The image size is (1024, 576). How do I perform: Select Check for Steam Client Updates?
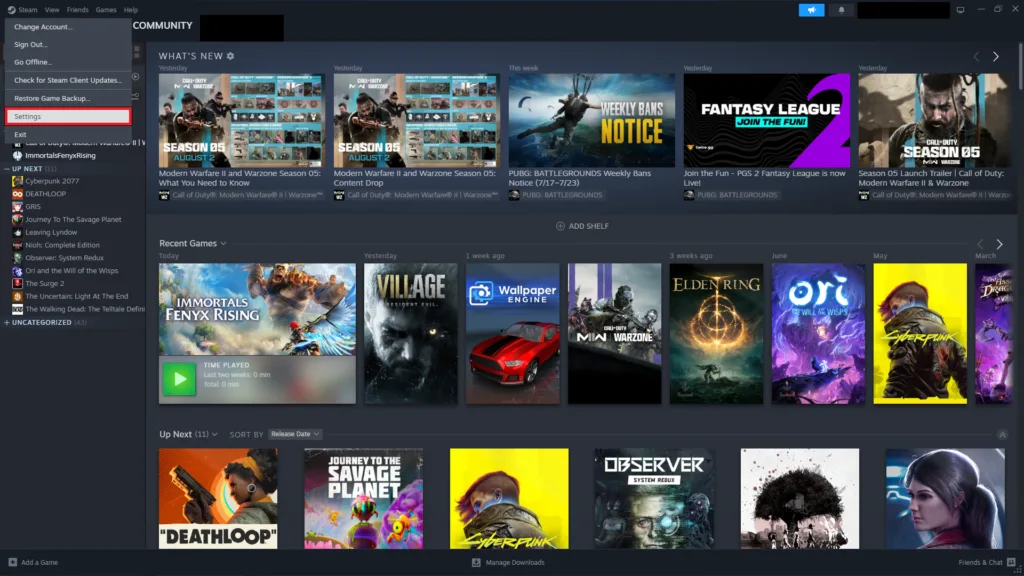[68, 80]
